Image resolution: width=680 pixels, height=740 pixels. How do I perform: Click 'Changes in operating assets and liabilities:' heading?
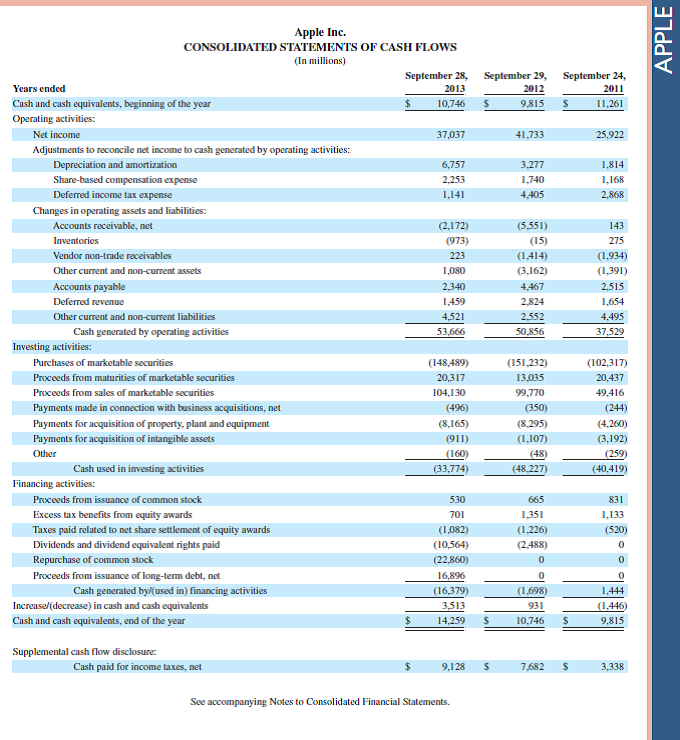(x=119, y=210)
